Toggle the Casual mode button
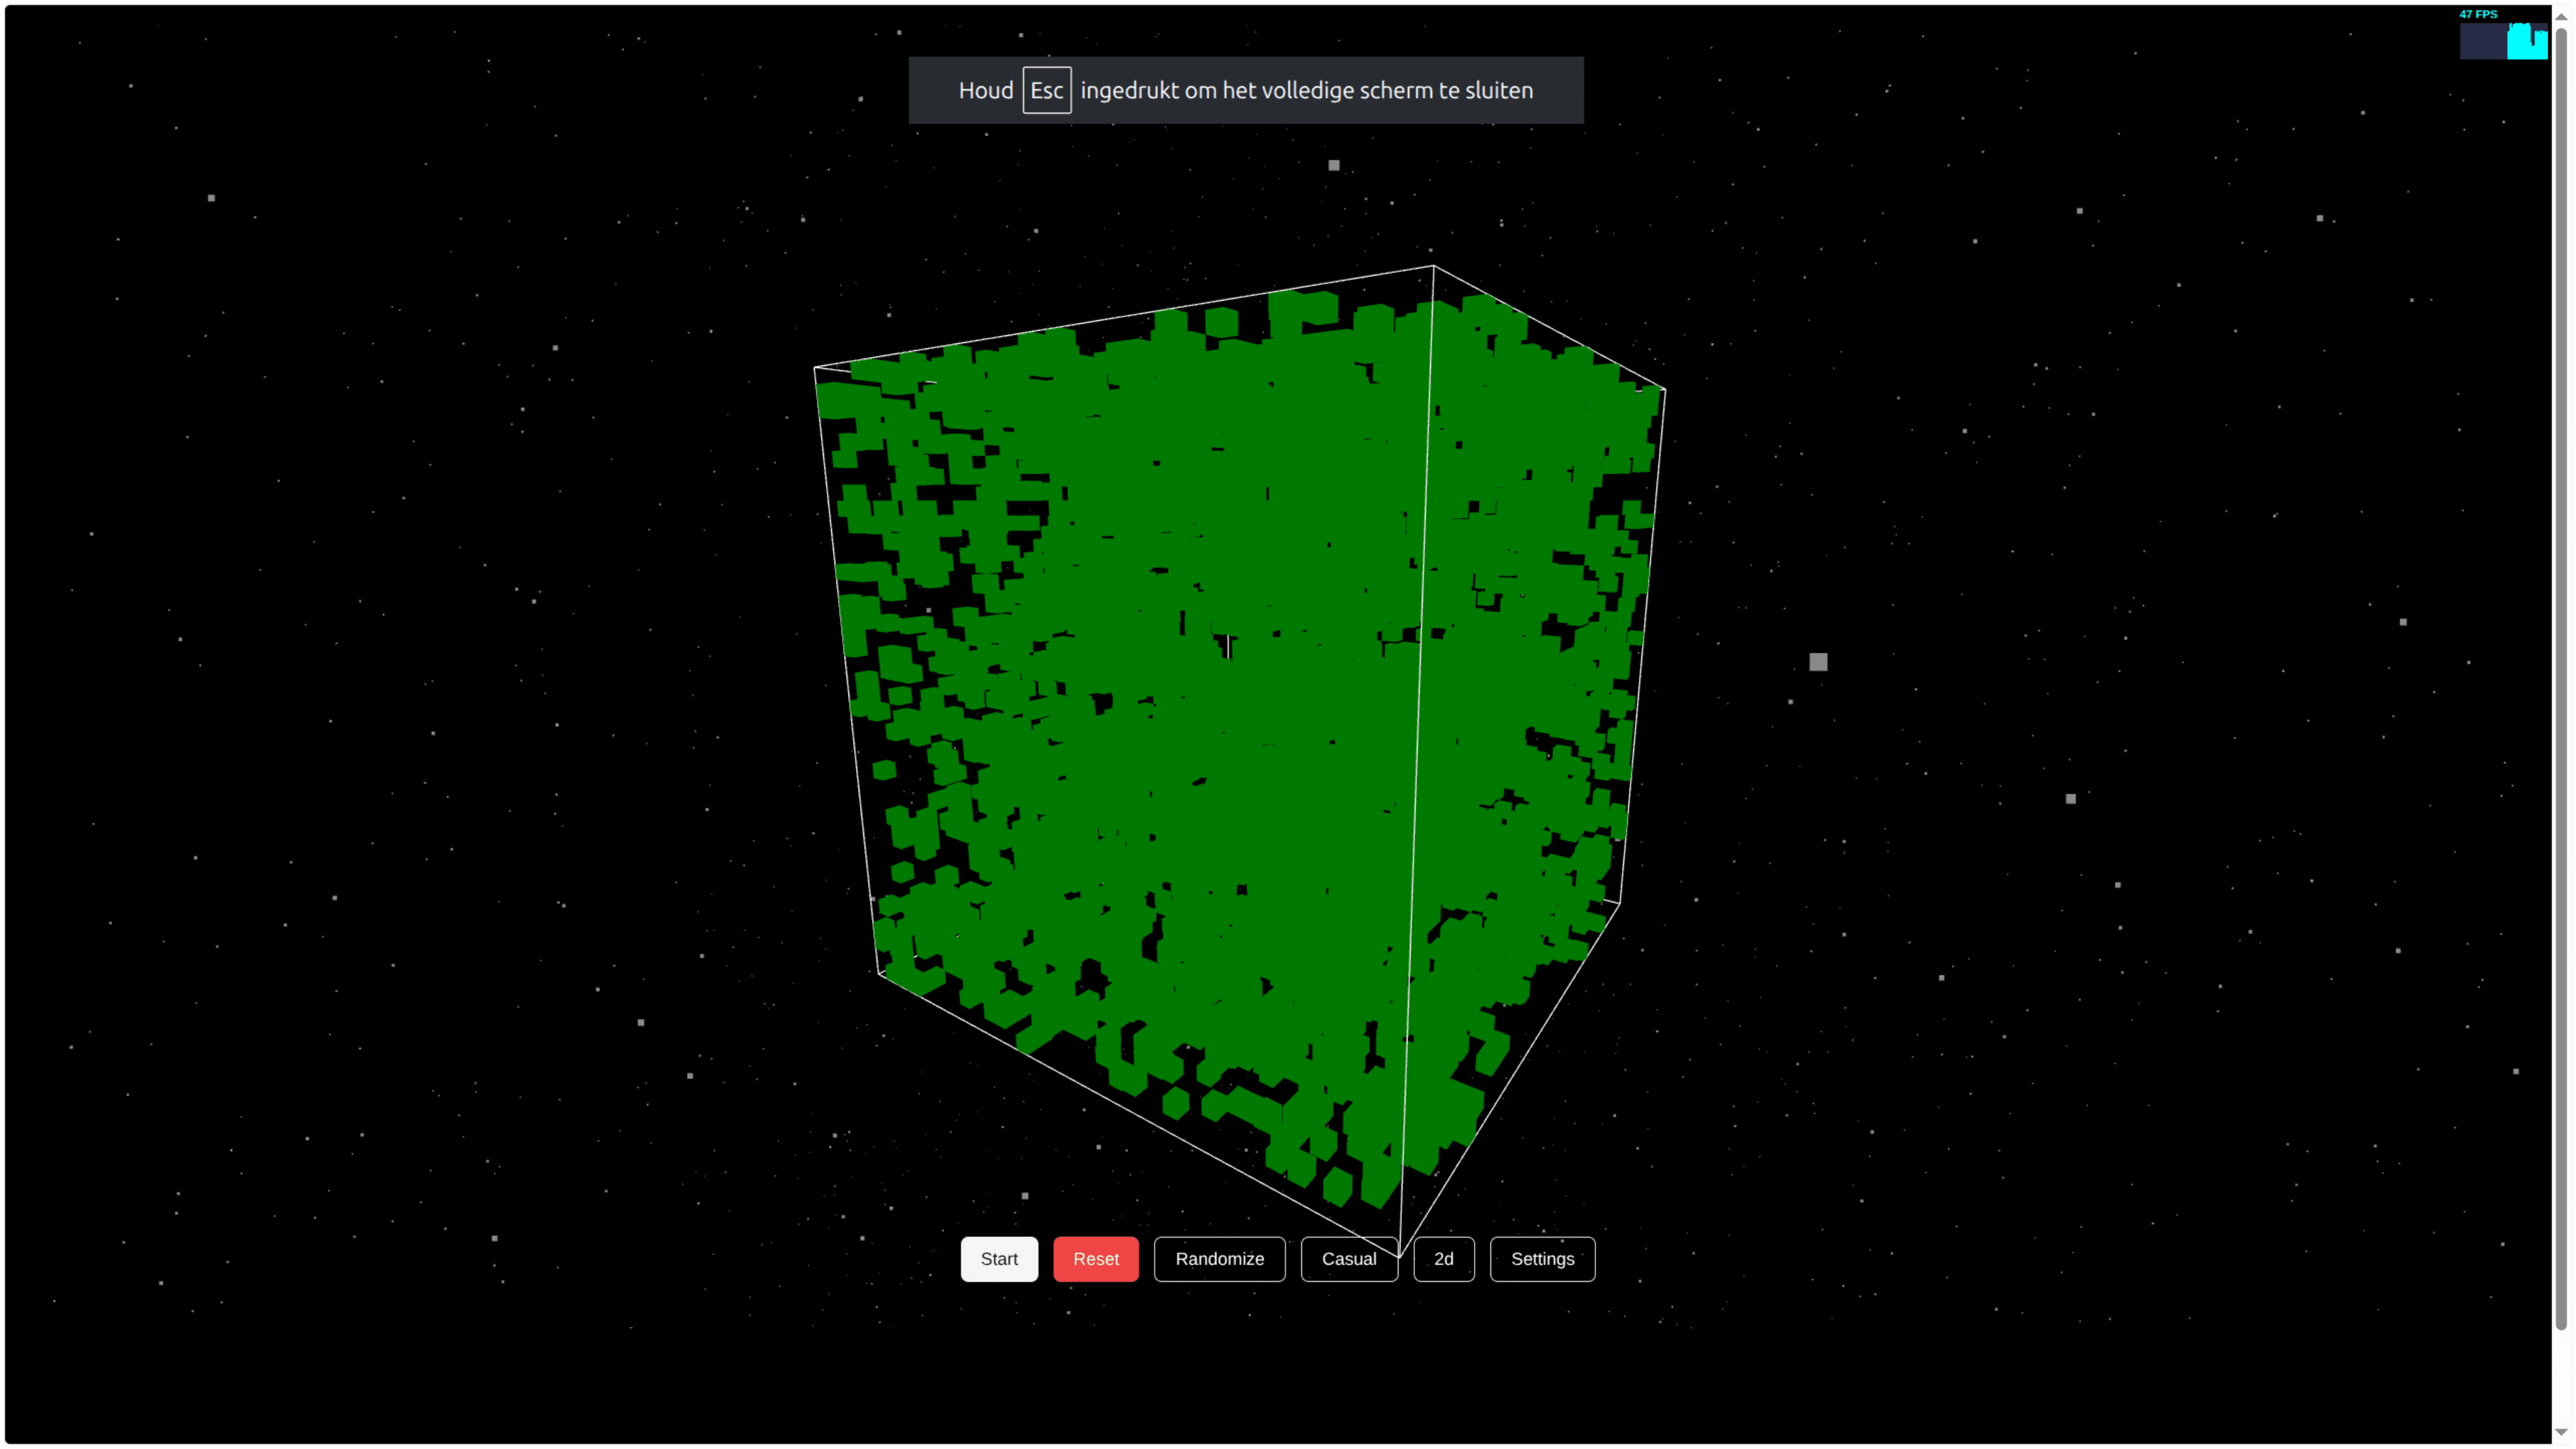This screenshot has width=2576, height=1449. (1348, 1259)
